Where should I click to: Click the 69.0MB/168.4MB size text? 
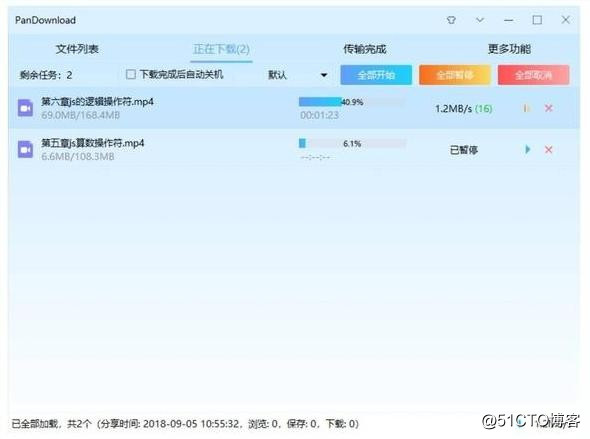tap(80, 115)
